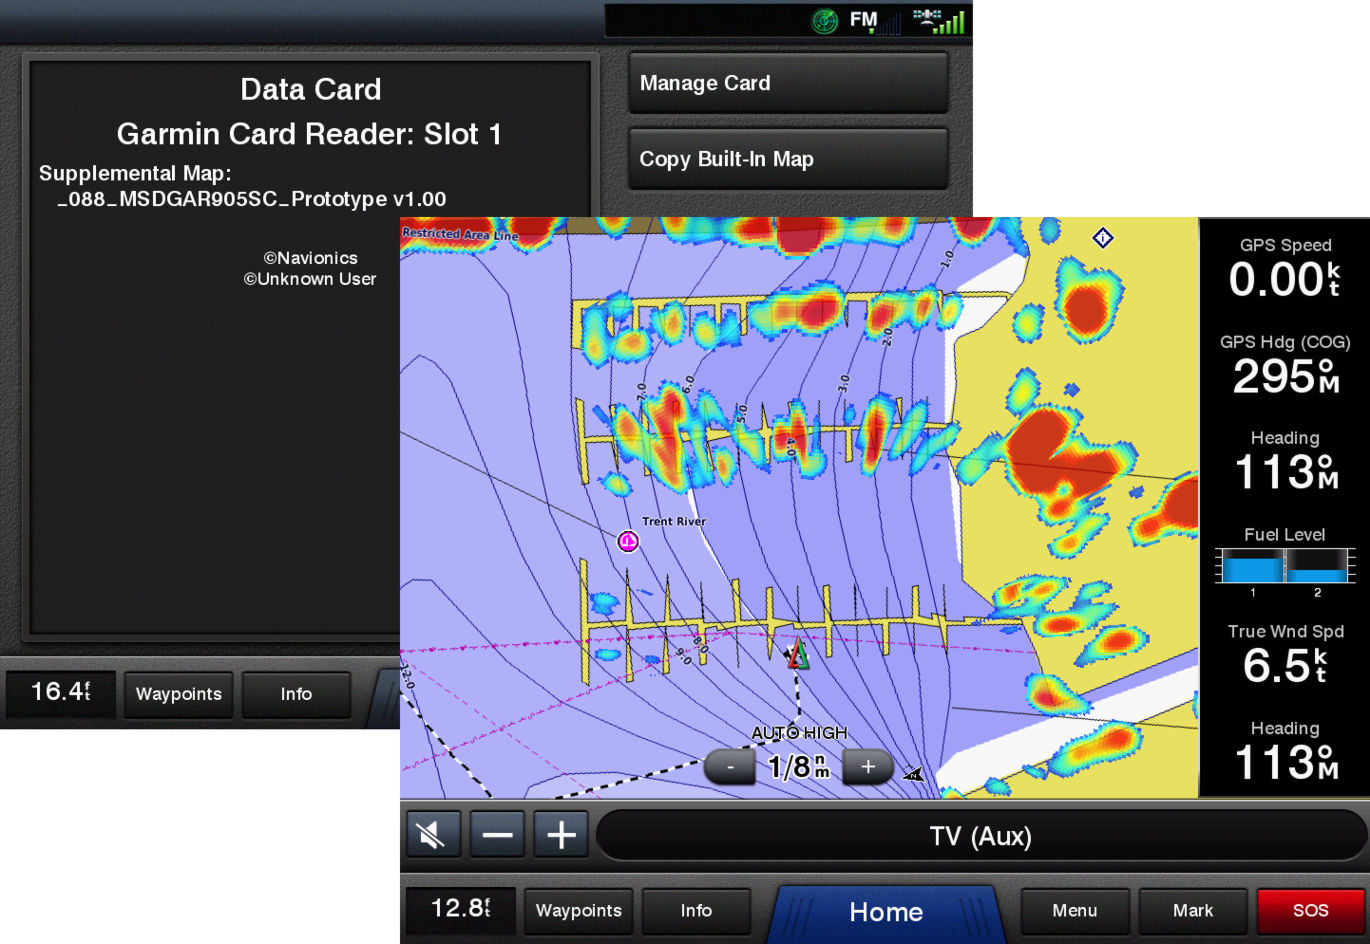Screen dimensions: 1370x944
Task: Click the Trent River label on the chart
Action: point(674,521)
